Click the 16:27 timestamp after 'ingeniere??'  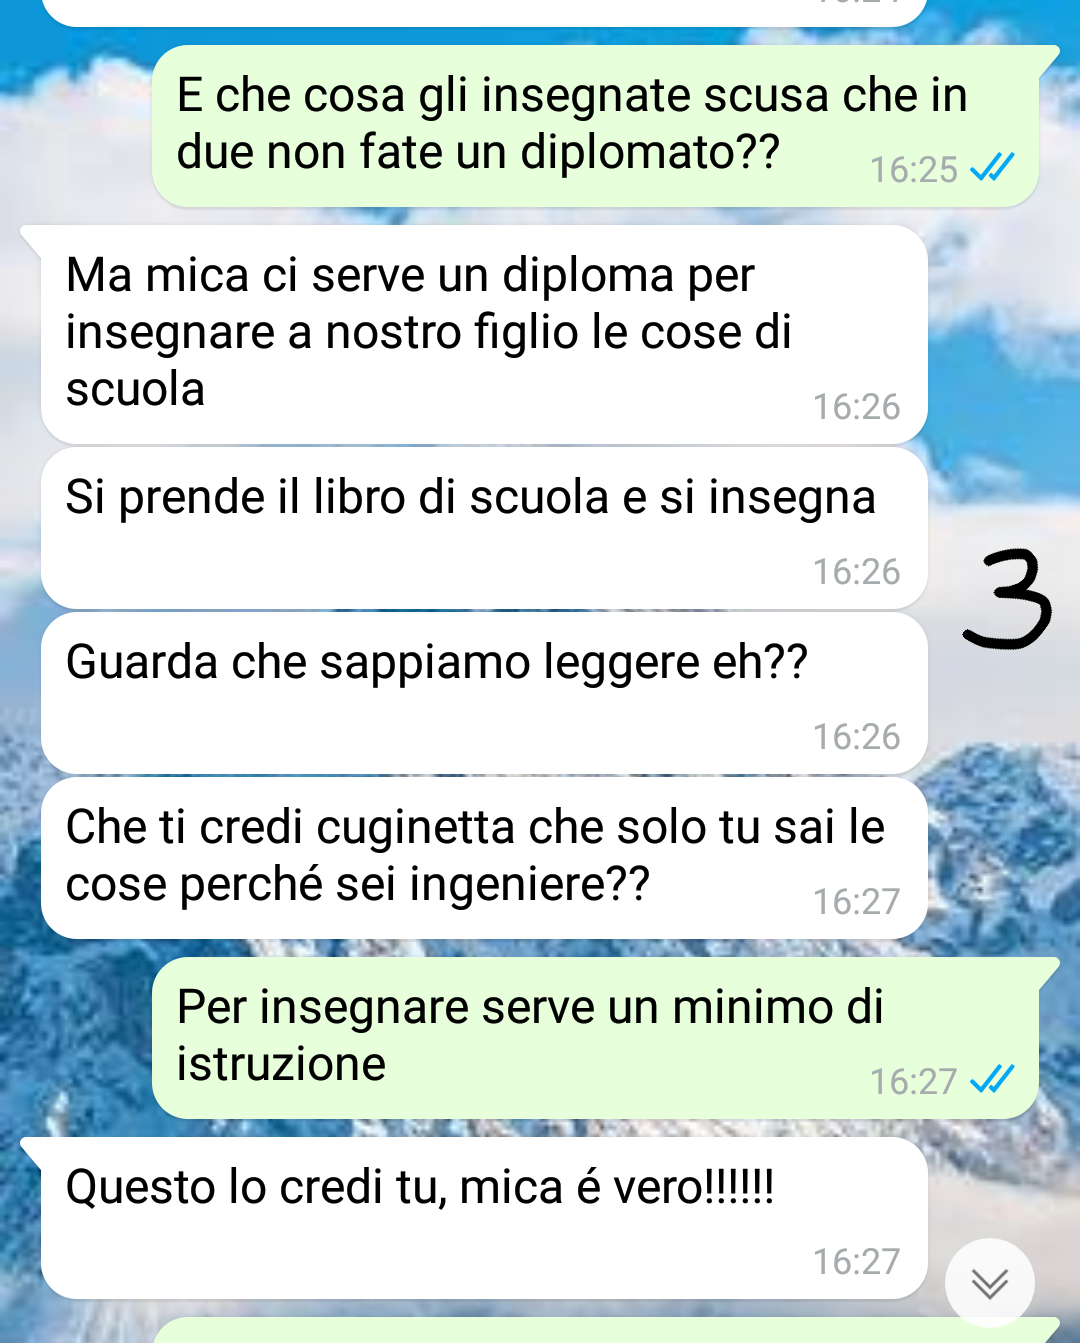coord(856,902)
